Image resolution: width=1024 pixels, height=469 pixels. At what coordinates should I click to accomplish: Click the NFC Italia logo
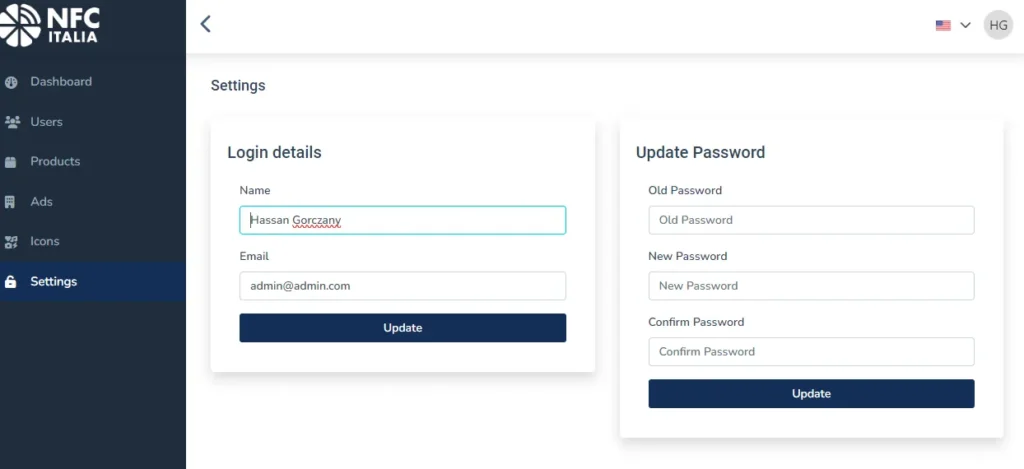click(x=50, y=24)
